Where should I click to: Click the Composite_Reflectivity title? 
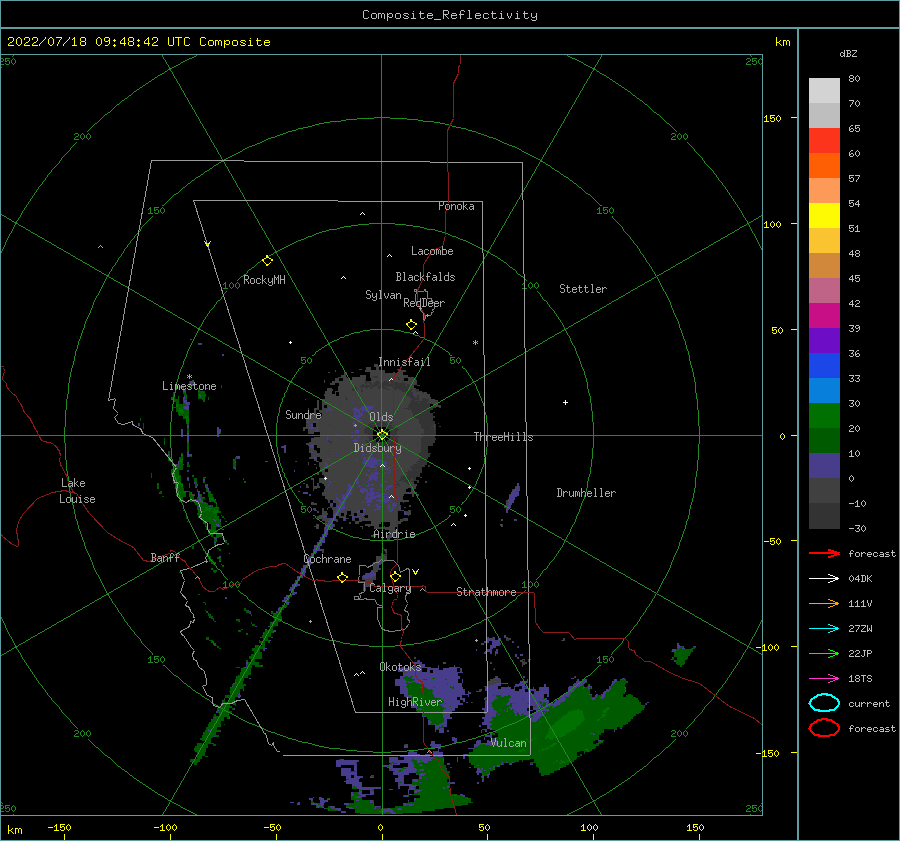click(450, 15)
